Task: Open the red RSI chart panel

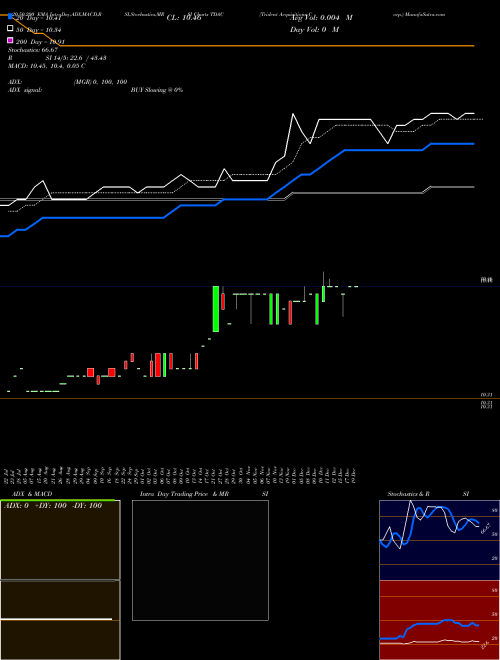Action: pyautogui.click(x=439, y=620)
